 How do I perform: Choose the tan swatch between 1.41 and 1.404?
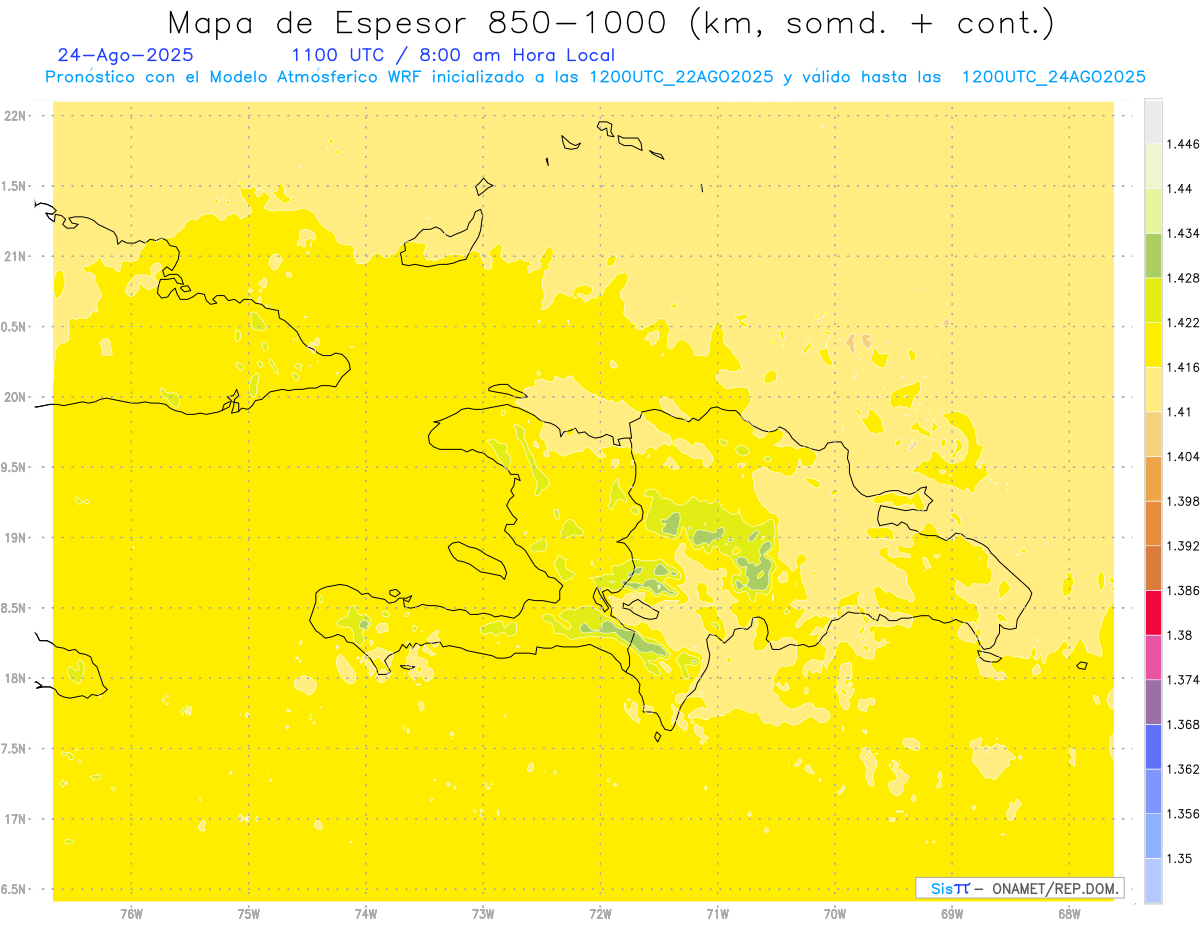[x=1153, y=434]
